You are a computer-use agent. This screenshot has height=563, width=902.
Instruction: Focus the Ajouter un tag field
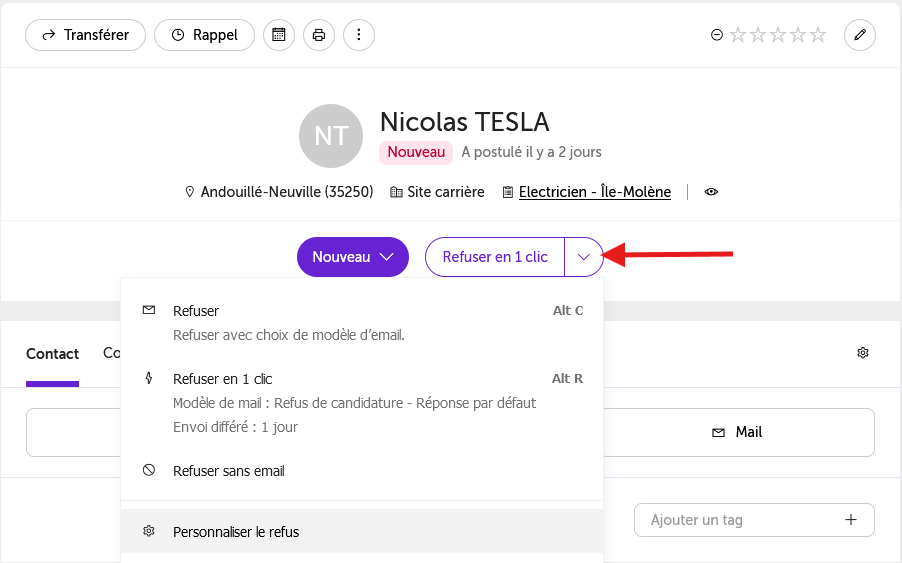[x=754, y=520]
